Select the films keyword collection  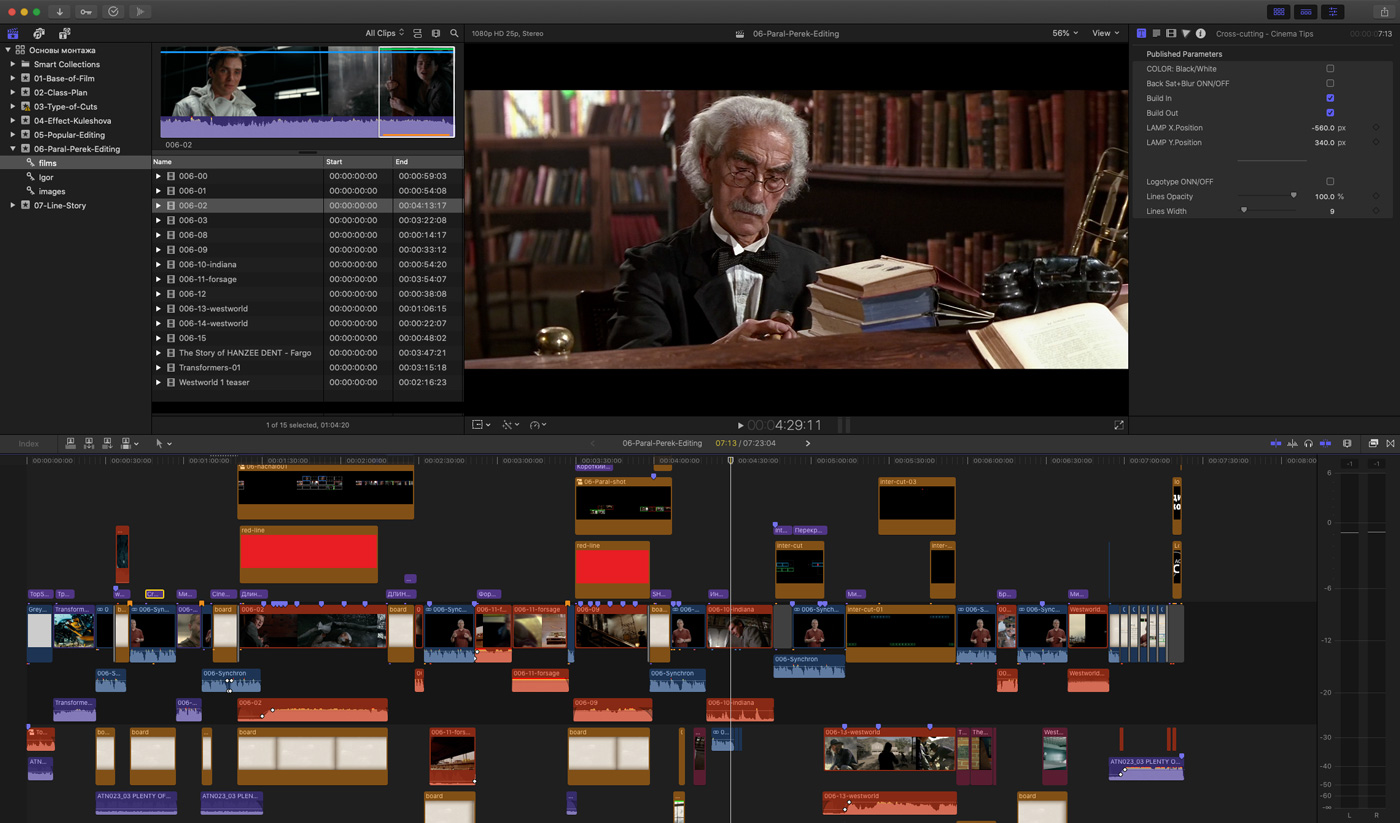(x=75, y=163)
